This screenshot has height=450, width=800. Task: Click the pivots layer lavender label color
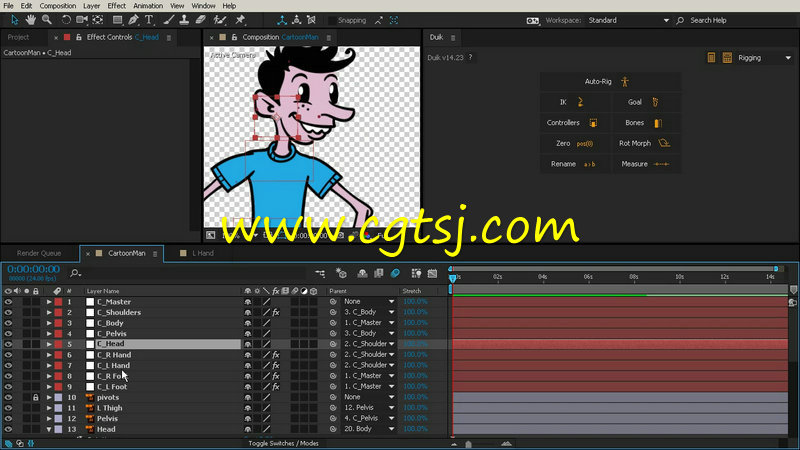[59, 397]
